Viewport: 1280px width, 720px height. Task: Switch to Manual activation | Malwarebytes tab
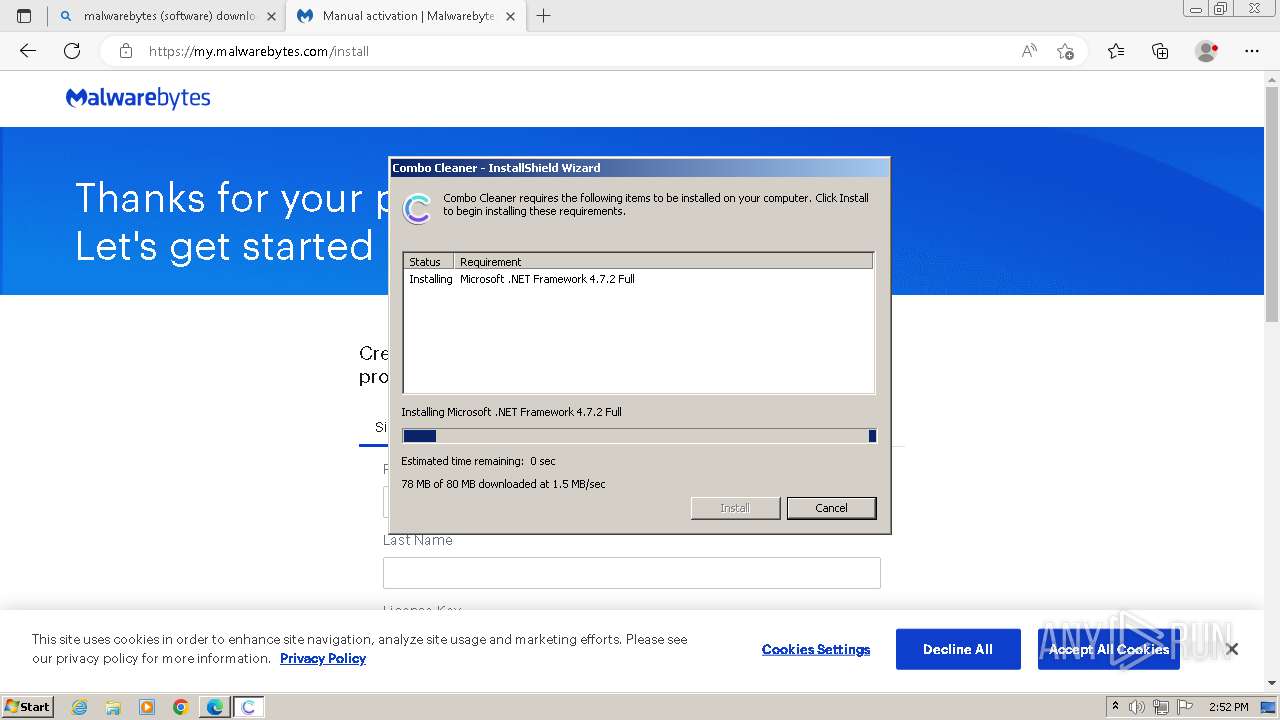(x=406, y=16)
